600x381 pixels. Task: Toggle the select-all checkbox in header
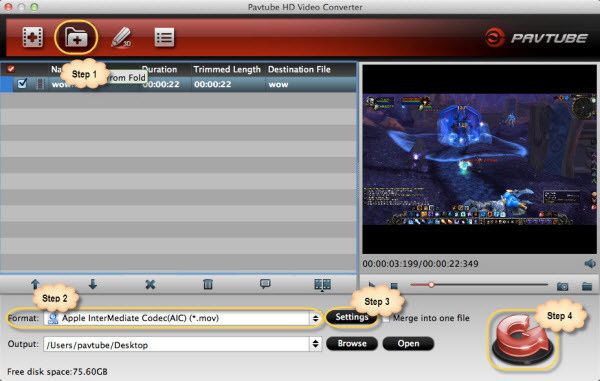[11, 69]
